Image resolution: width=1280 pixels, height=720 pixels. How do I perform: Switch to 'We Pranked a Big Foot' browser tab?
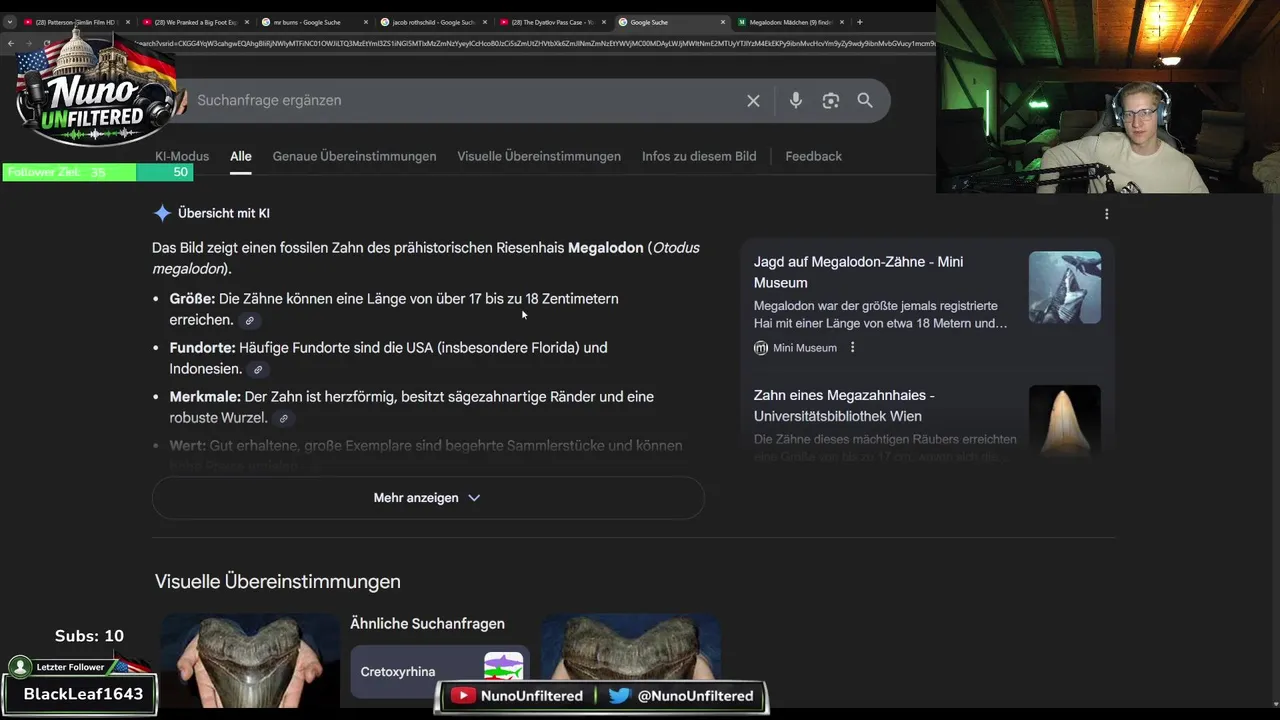pos(194,22)
